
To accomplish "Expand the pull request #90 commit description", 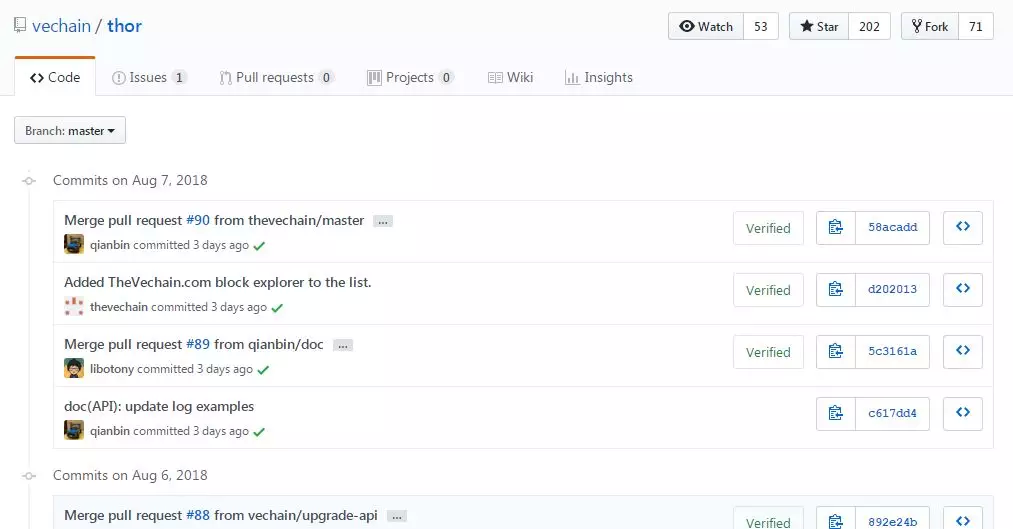I will point(382,222).
